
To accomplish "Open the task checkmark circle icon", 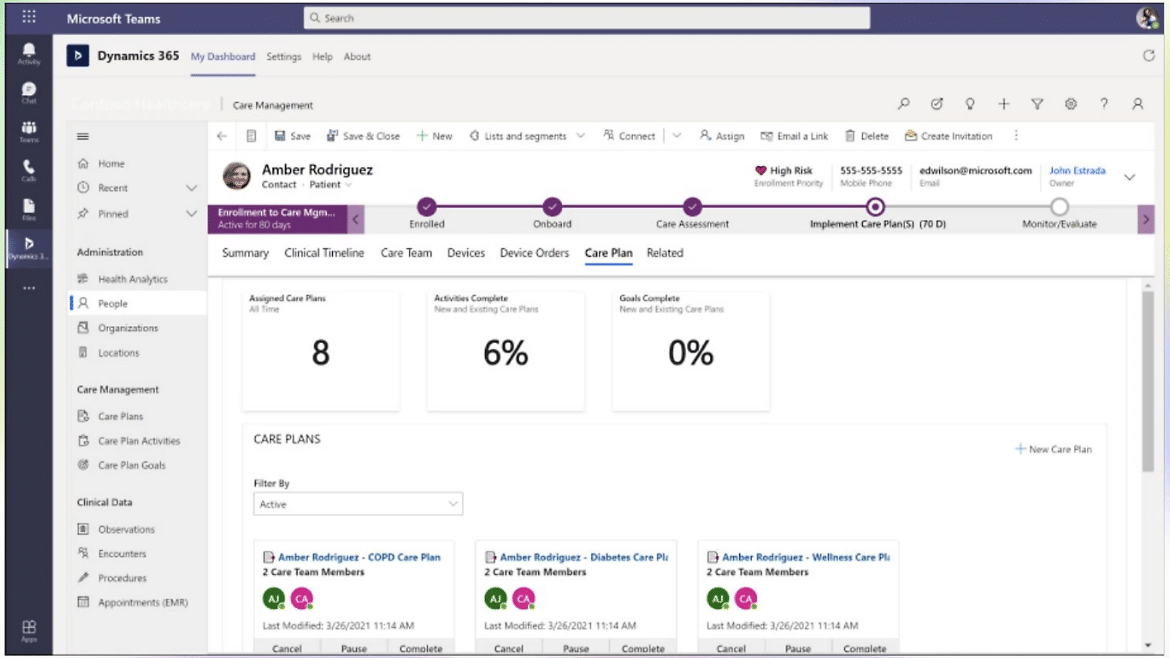I will (936, 104).
